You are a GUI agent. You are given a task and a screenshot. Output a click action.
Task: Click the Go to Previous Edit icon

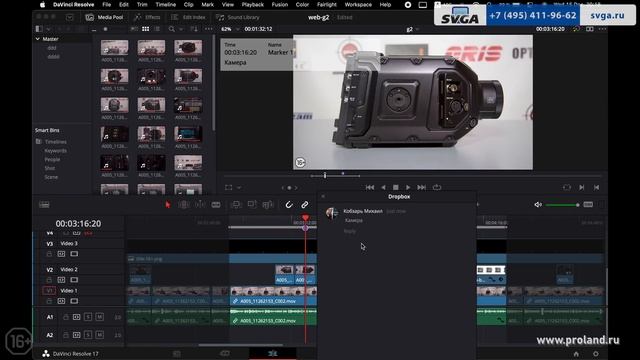coord(596,187)
